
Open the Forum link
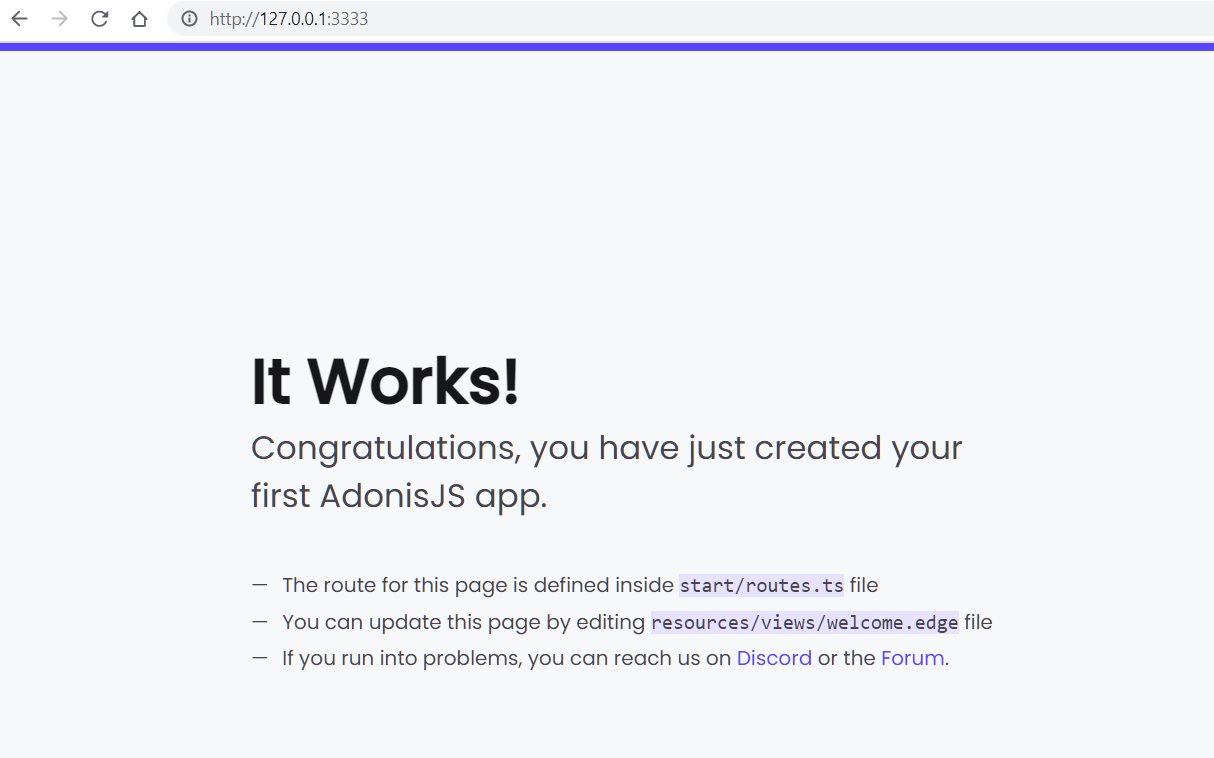pos(912,658)
